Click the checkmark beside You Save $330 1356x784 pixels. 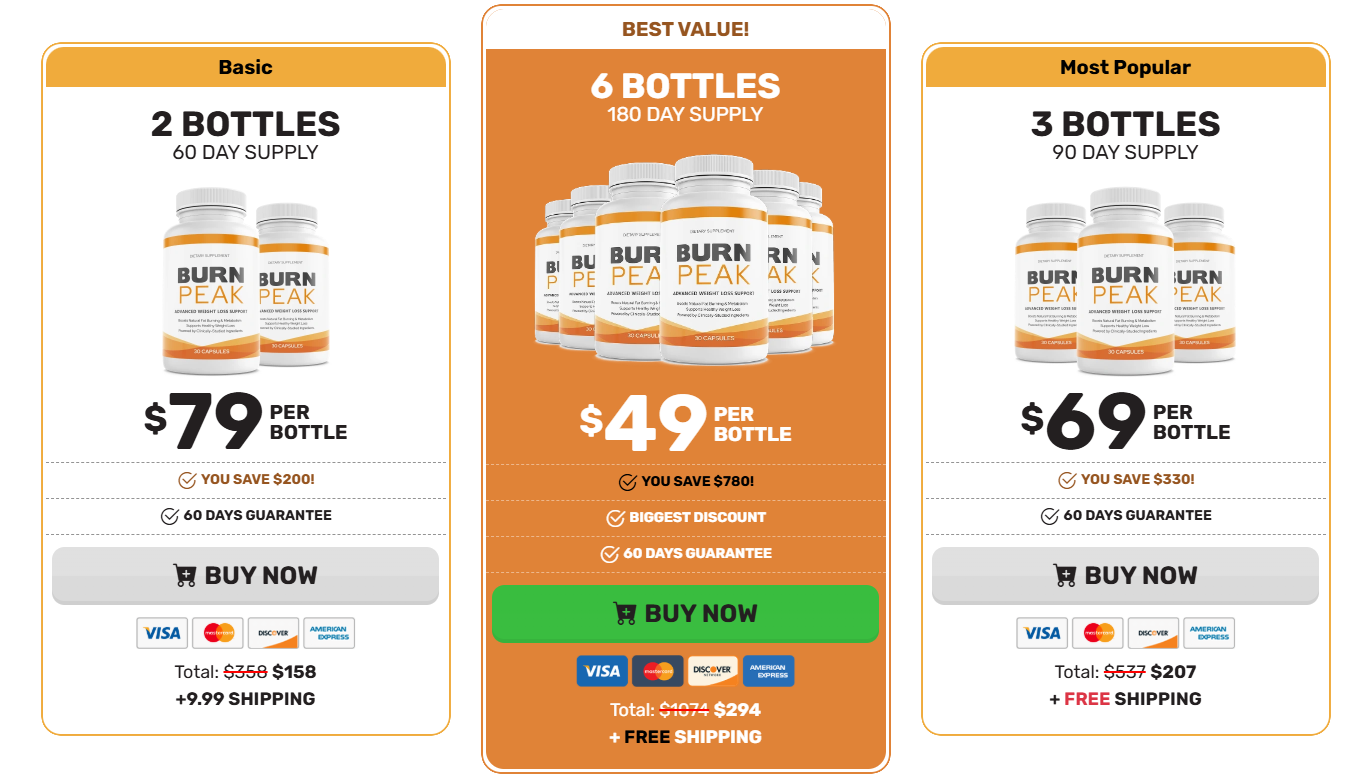point(1067,480)
